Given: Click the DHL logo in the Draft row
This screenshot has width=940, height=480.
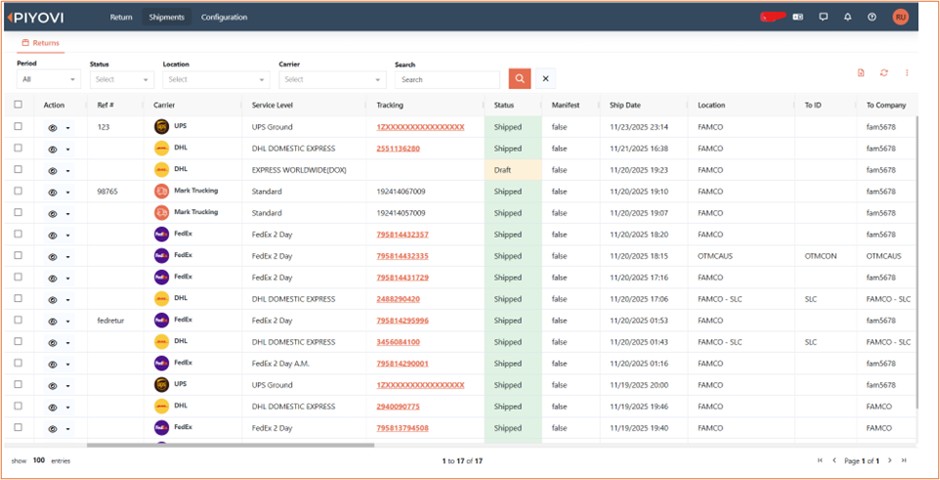Looking at the screenshot, I should pos(161,170).
